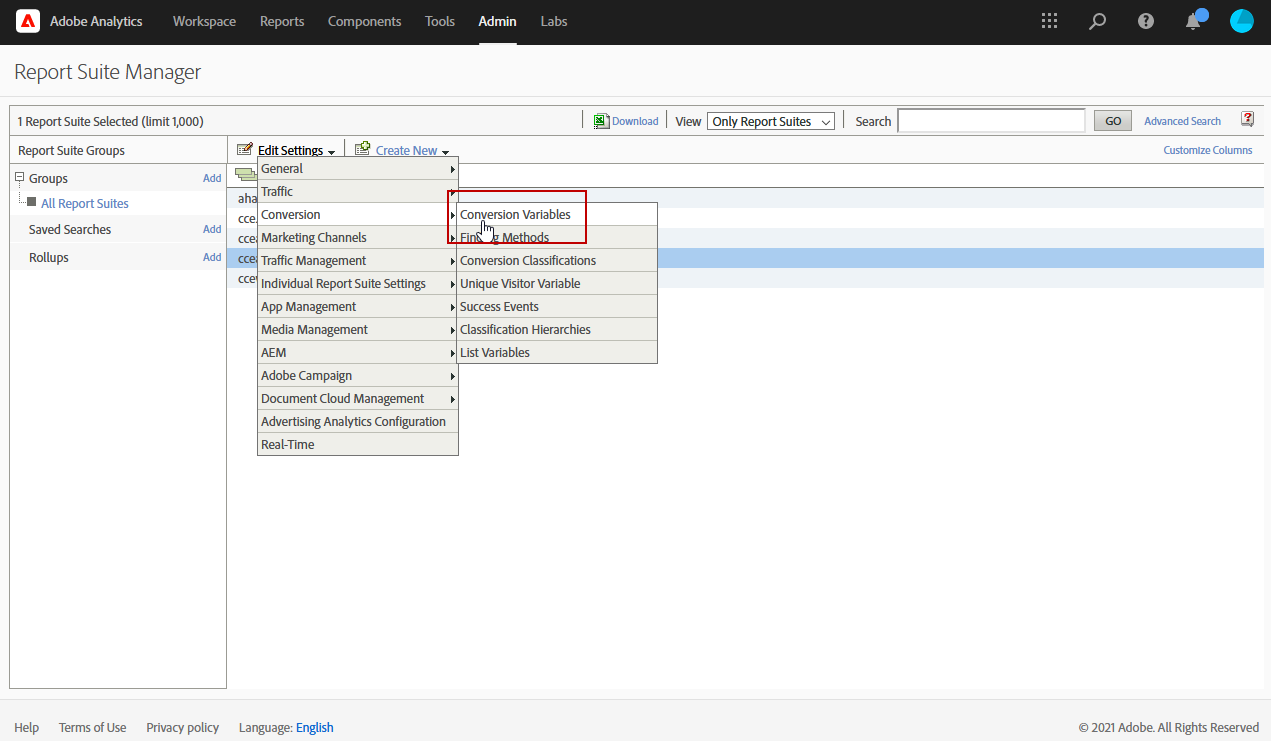This screenshot has width=1271, height=741.
Task: Open the red help icon beside Advanced Search
Action: [x=1247, y=119]
